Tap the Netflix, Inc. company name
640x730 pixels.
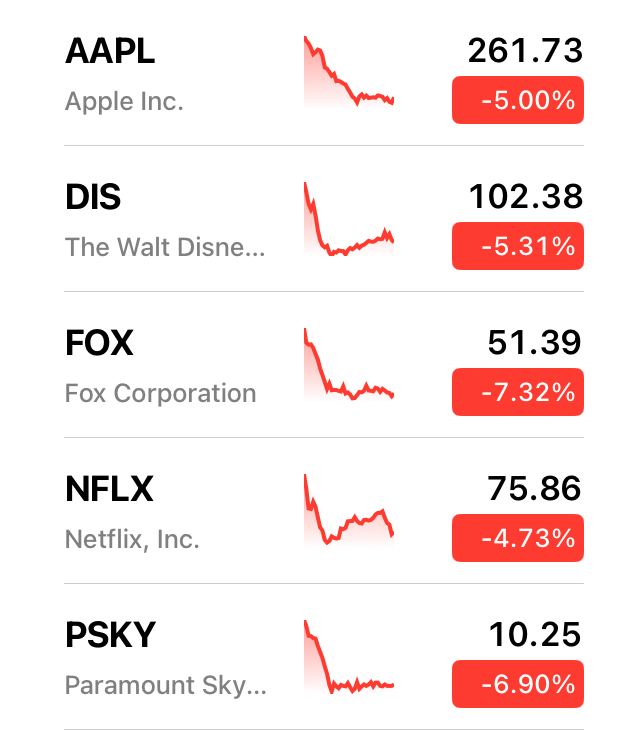pyautogui.click(x=132, y=540)
